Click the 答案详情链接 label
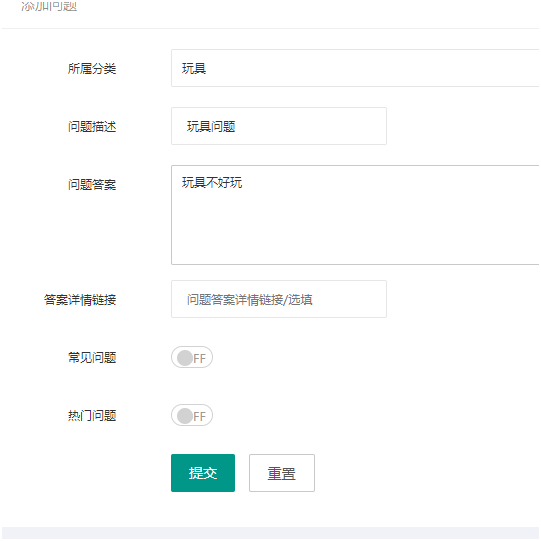Viewport: 541px width, 541px height. pyautogui.click(x=80, y=300)
